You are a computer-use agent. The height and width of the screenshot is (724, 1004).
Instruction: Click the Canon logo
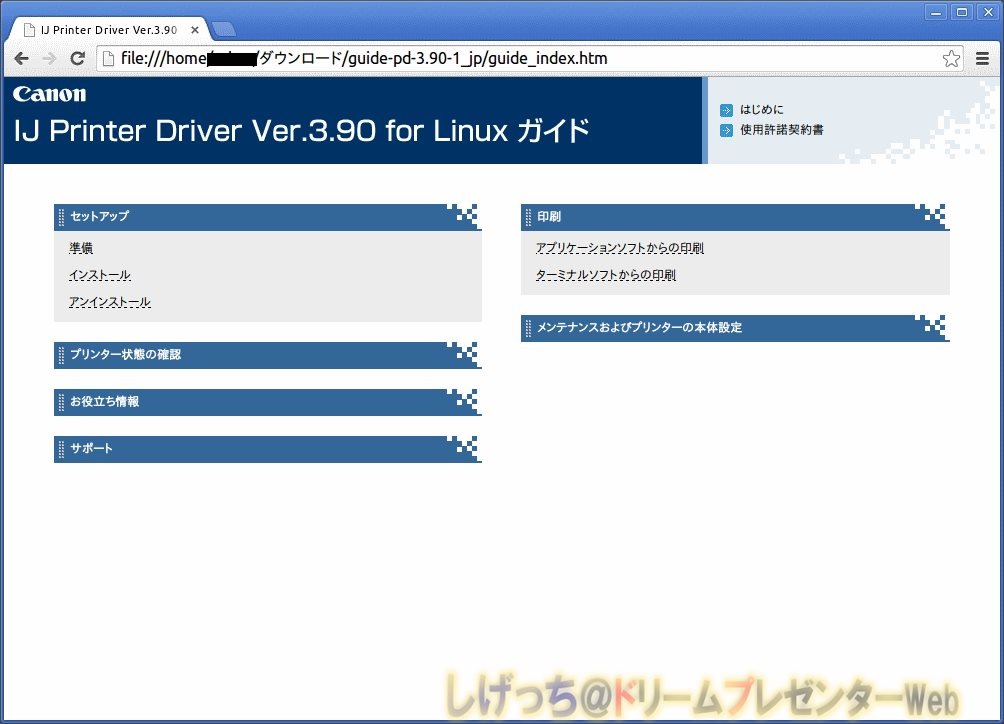click(49, 95)
